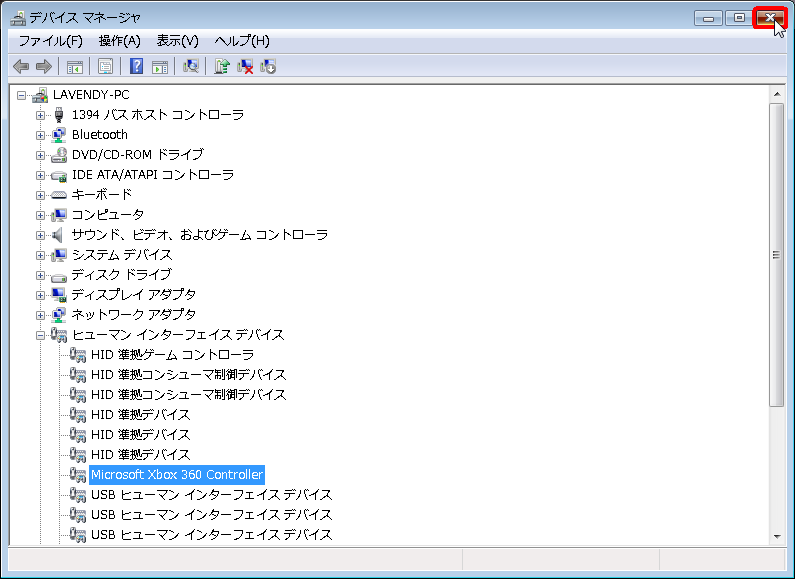Click the HID 準拠ゲーム コントローラ device icon
This screenshot has height=579, width=795.
[78, 355]
